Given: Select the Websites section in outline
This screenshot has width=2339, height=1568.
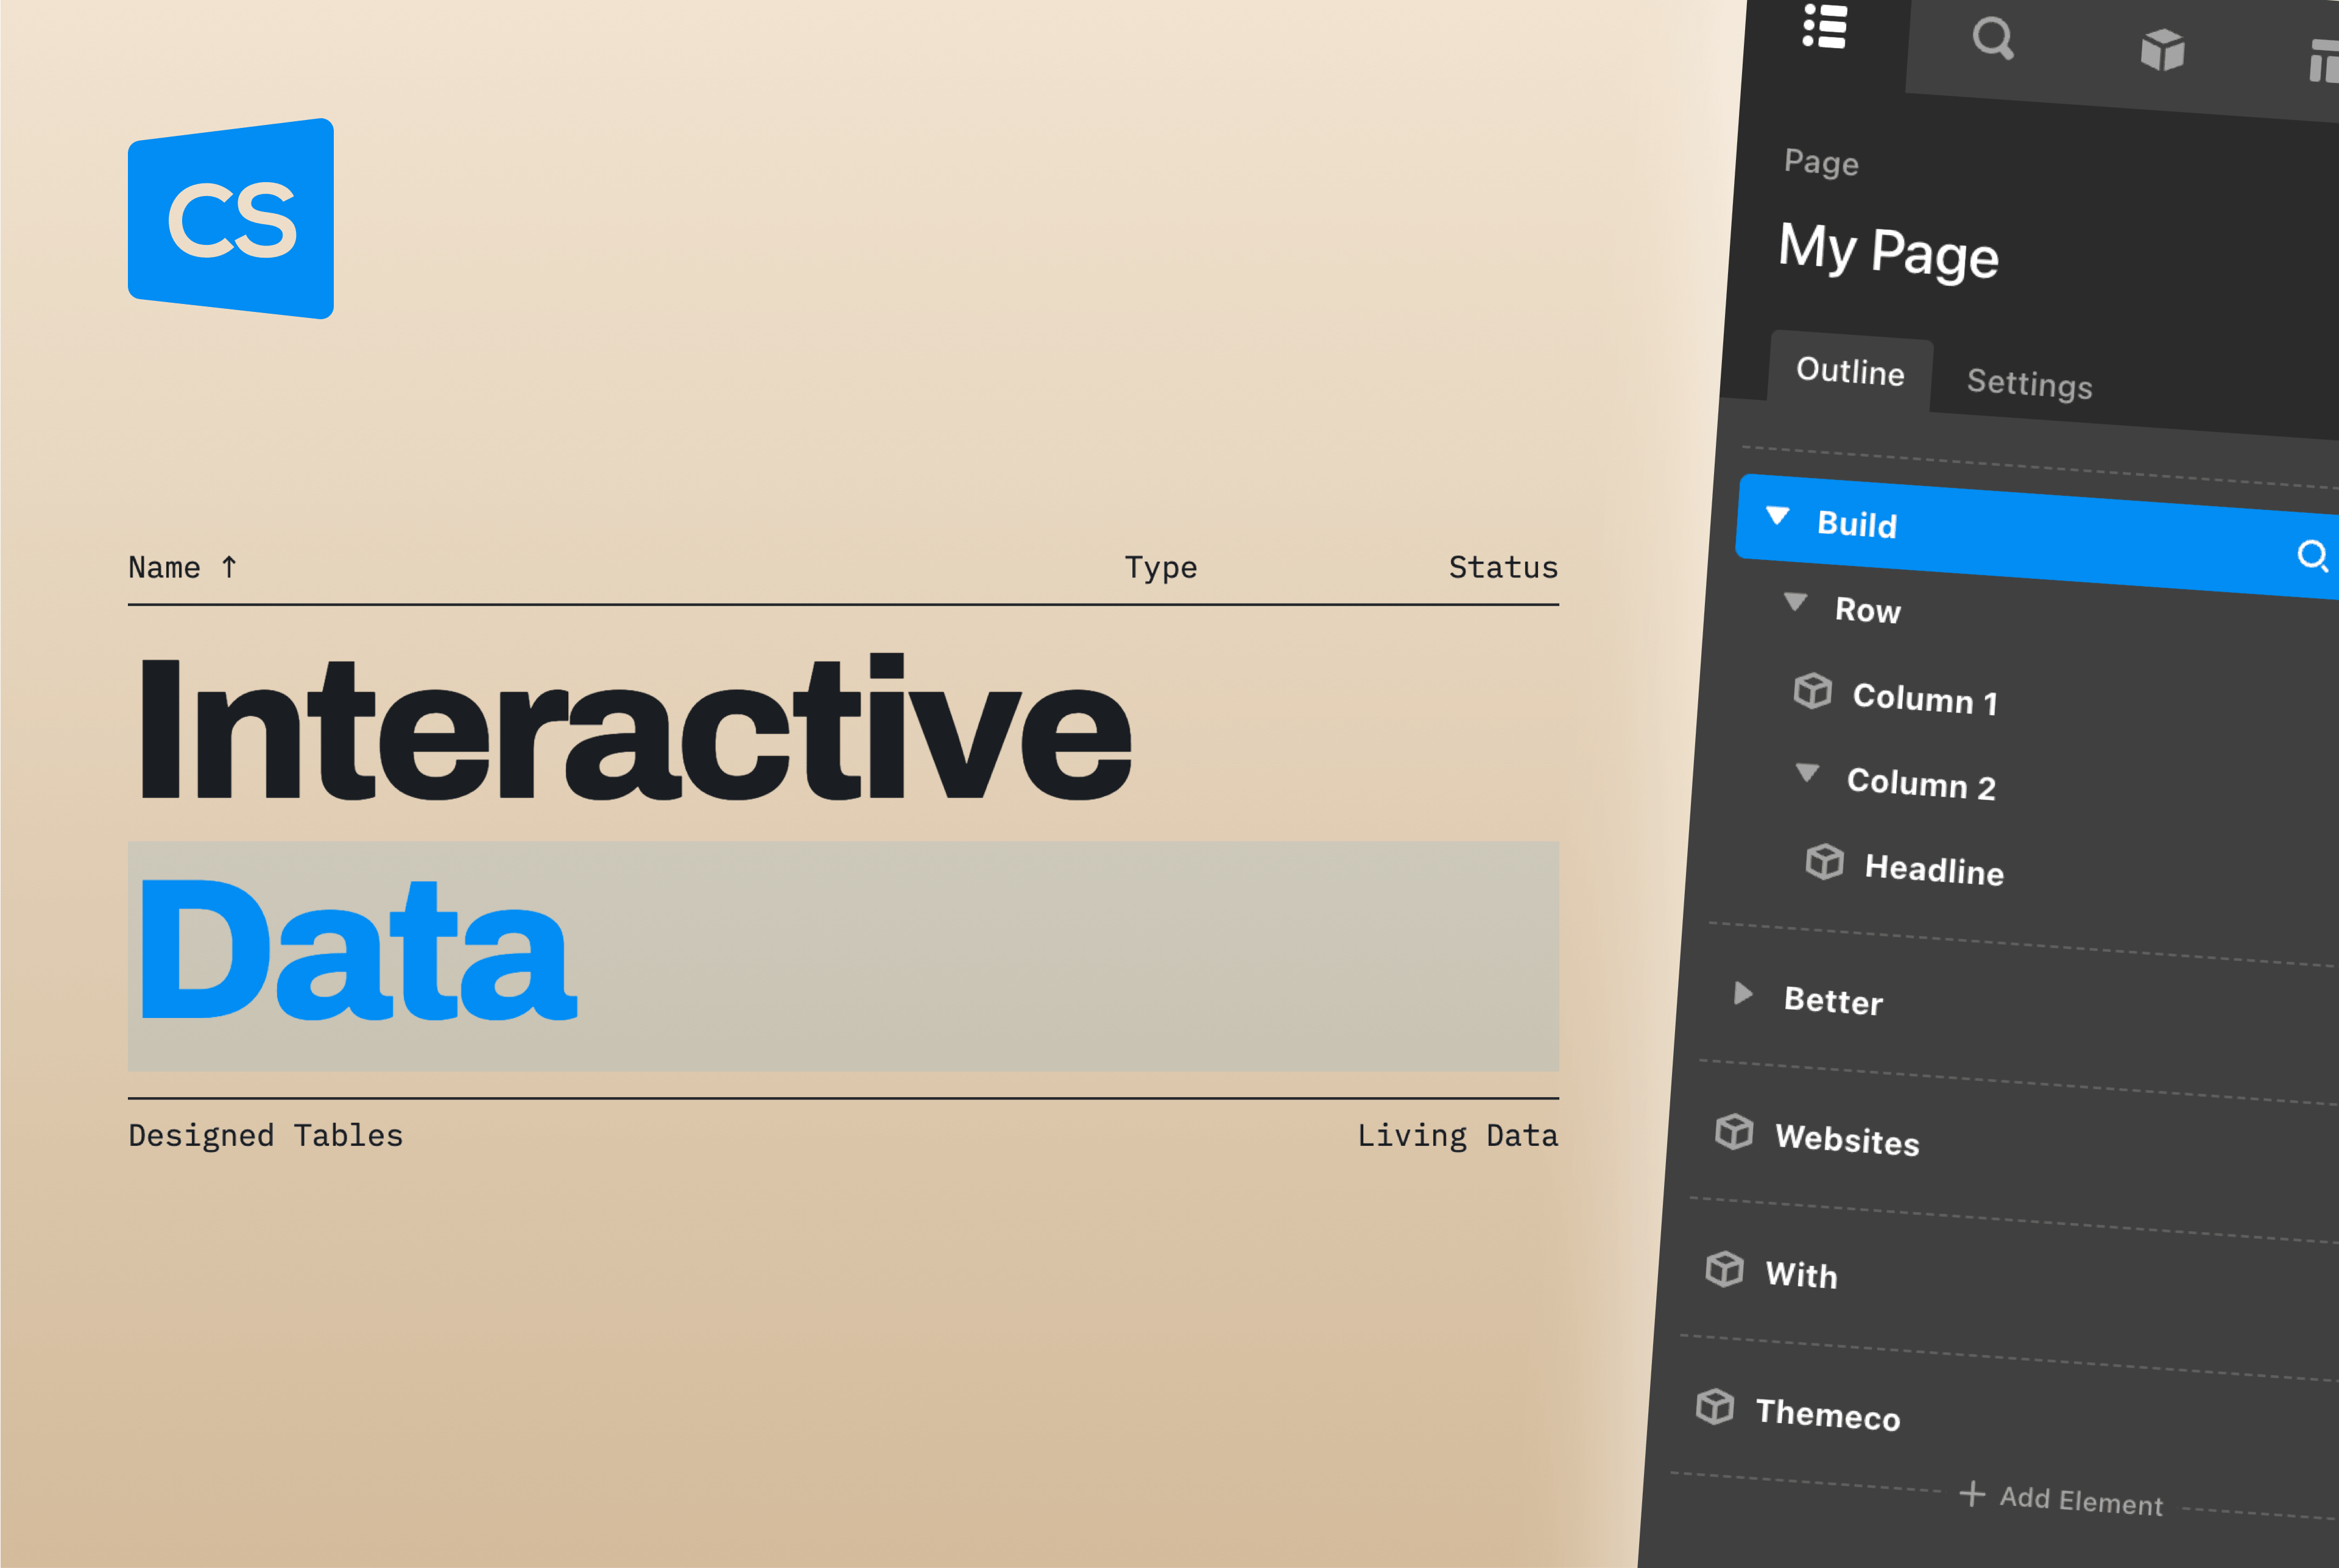Looking at the screenshot, I should coord(1847,1140).
